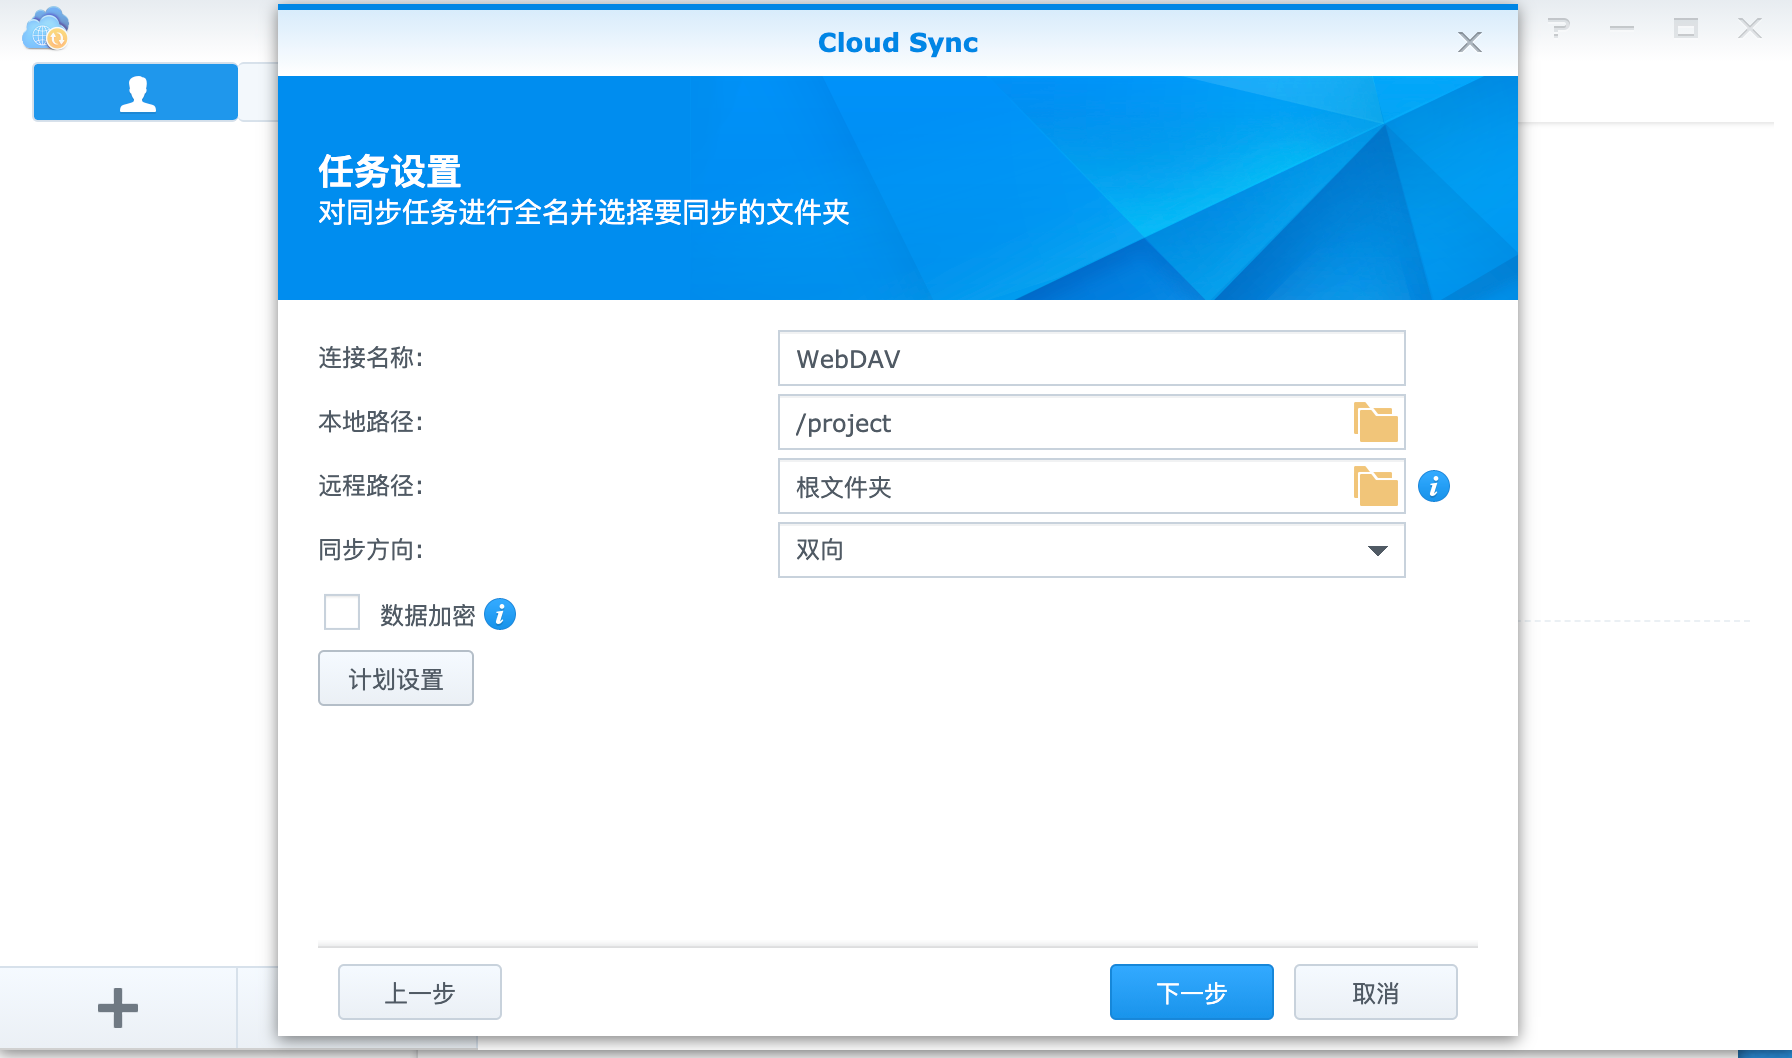Close the Cloud Sync task wizard dialog
1792x1058 pixels.
pos(1469,42)
